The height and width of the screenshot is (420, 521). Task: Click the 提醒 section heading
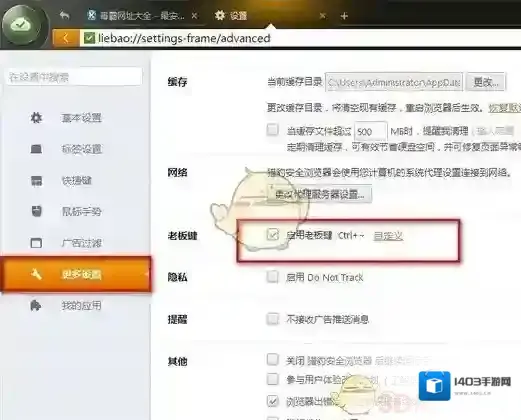(177, 319)
